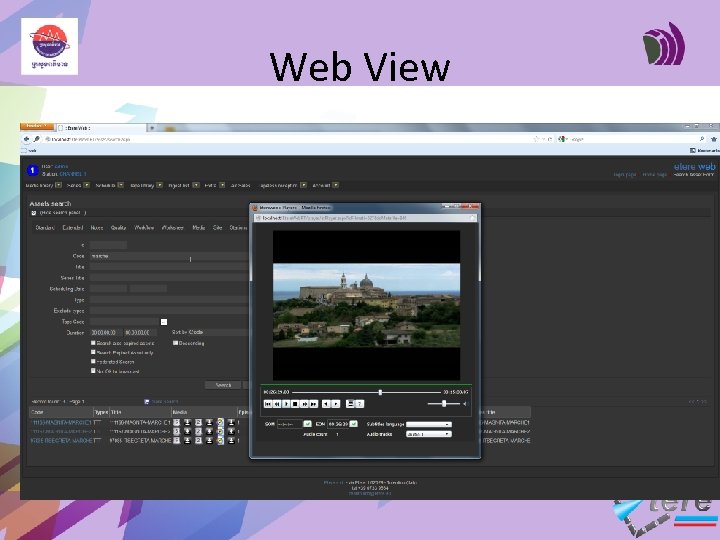Image resolution: width=720 pixels, height=540 pixels.
Task: Click the video preview frame
Action: point(366,305)
